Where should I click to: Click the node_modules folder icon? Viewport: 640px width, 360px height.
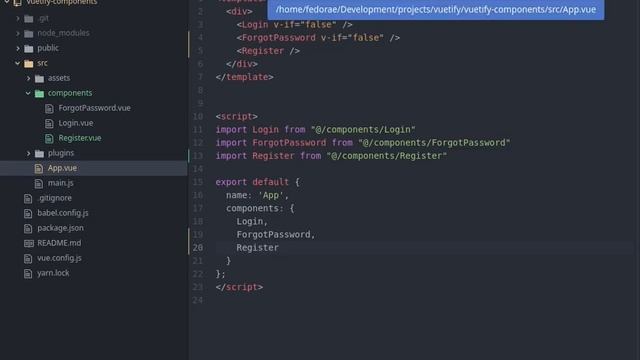click(x=29, y=33)
